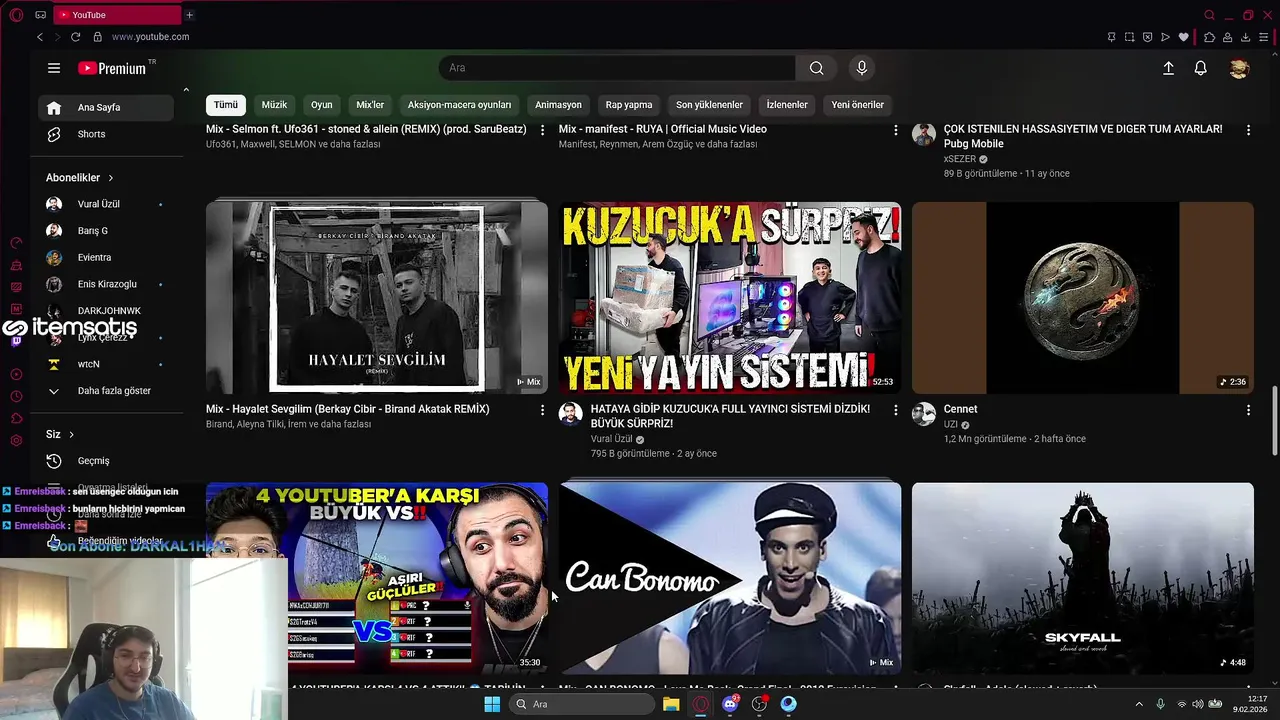The height and width of the screenshot is (720, 1280).
Task: Select the Yeni öneriler chip
Action: (x=858, y=105)
